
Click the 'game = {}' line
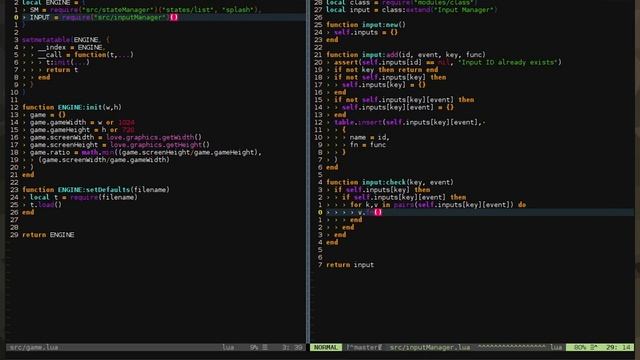[x=47, y=115]
